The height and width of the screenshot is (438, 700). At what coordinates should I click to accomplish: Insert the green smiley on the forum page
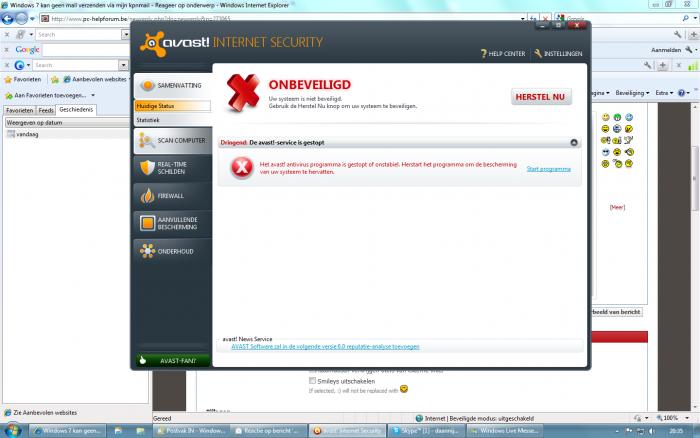click(617, 117)
